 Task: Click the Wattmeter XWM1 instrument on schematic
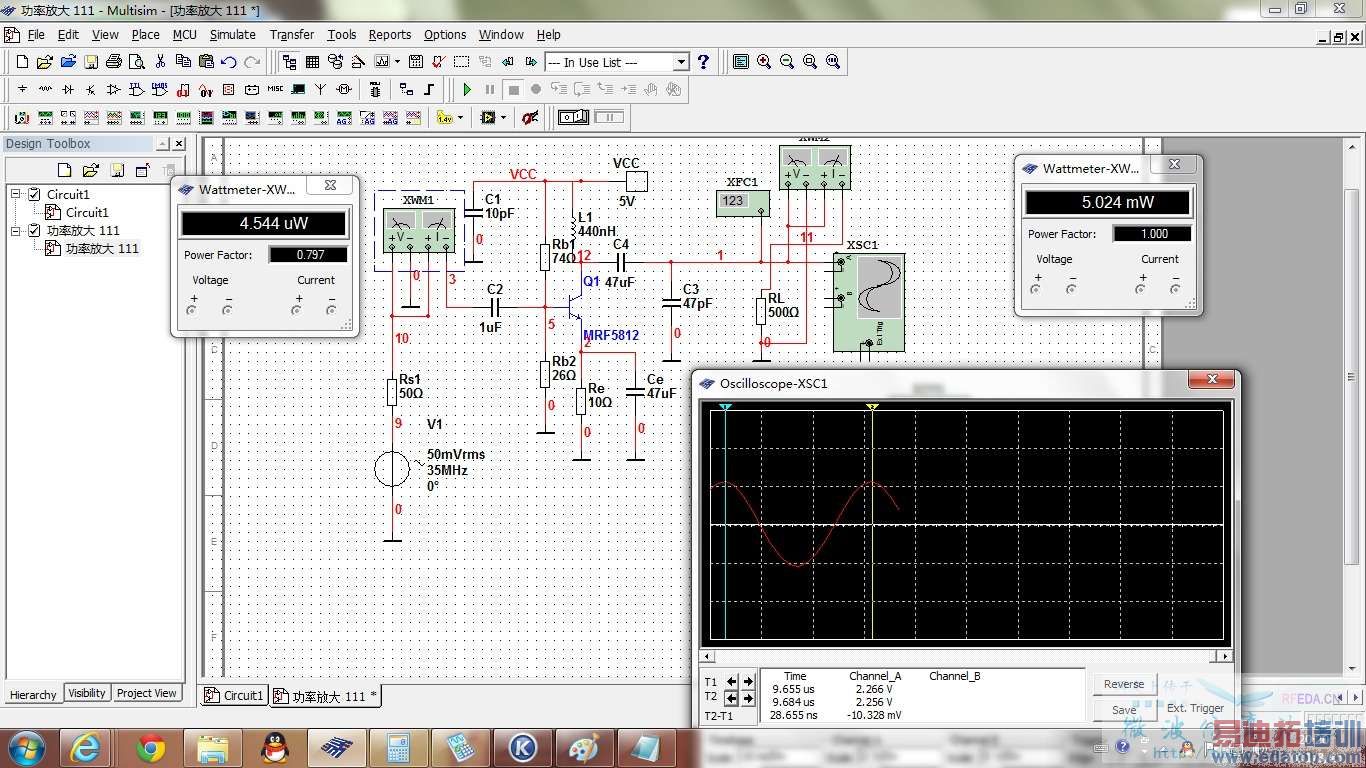420,230
